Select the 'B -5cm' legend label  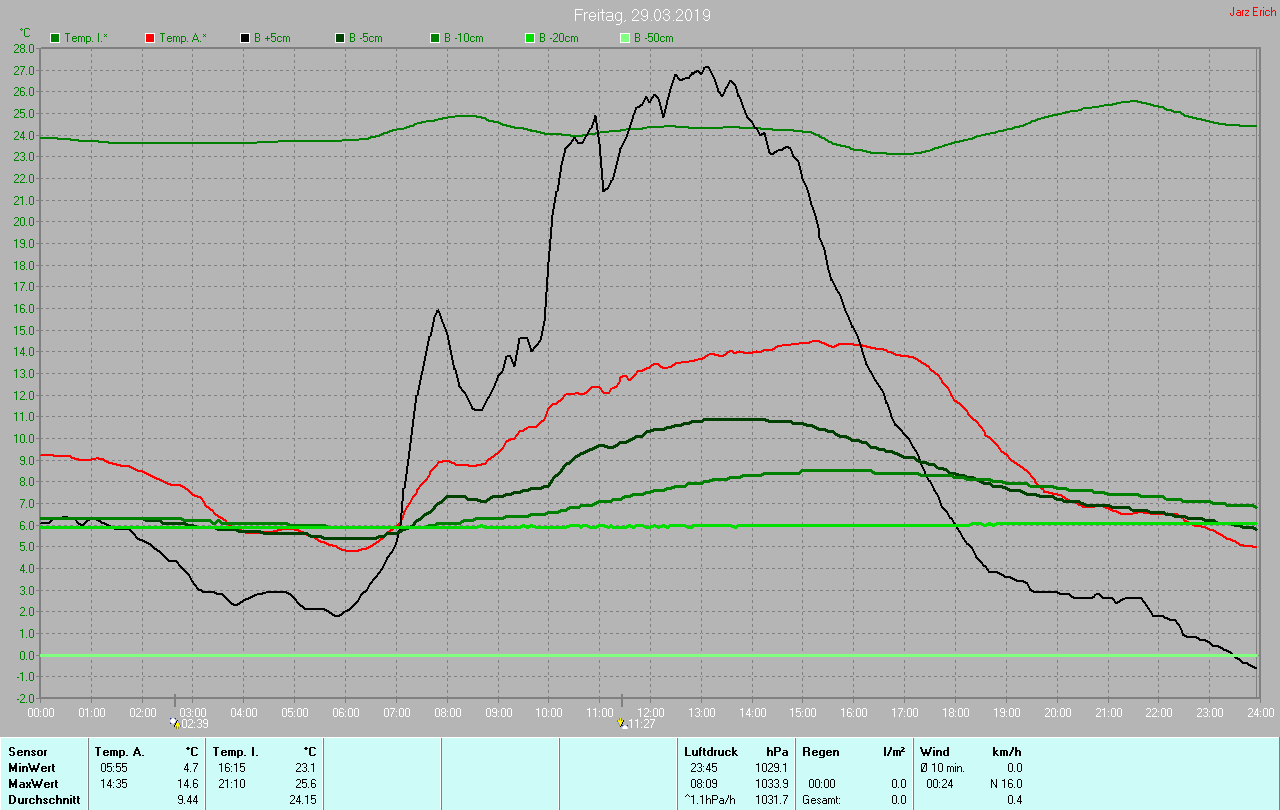point(367,38)
